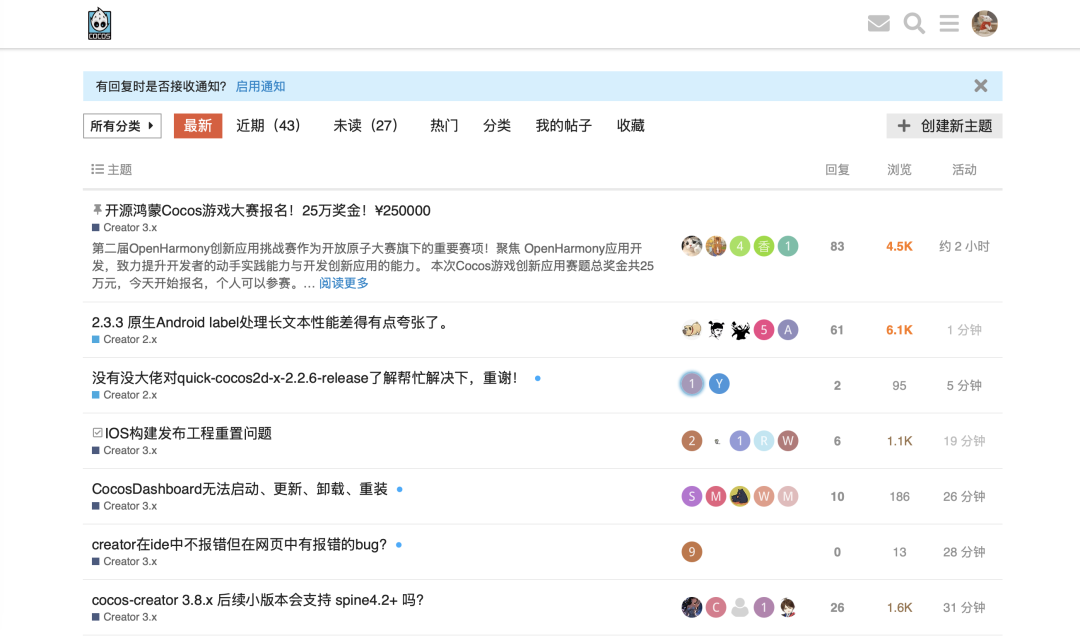Click Creator 3.x category under spine4.2+ topic
The height and width of the screenshot is (638, 1080).
click(124, 617)
